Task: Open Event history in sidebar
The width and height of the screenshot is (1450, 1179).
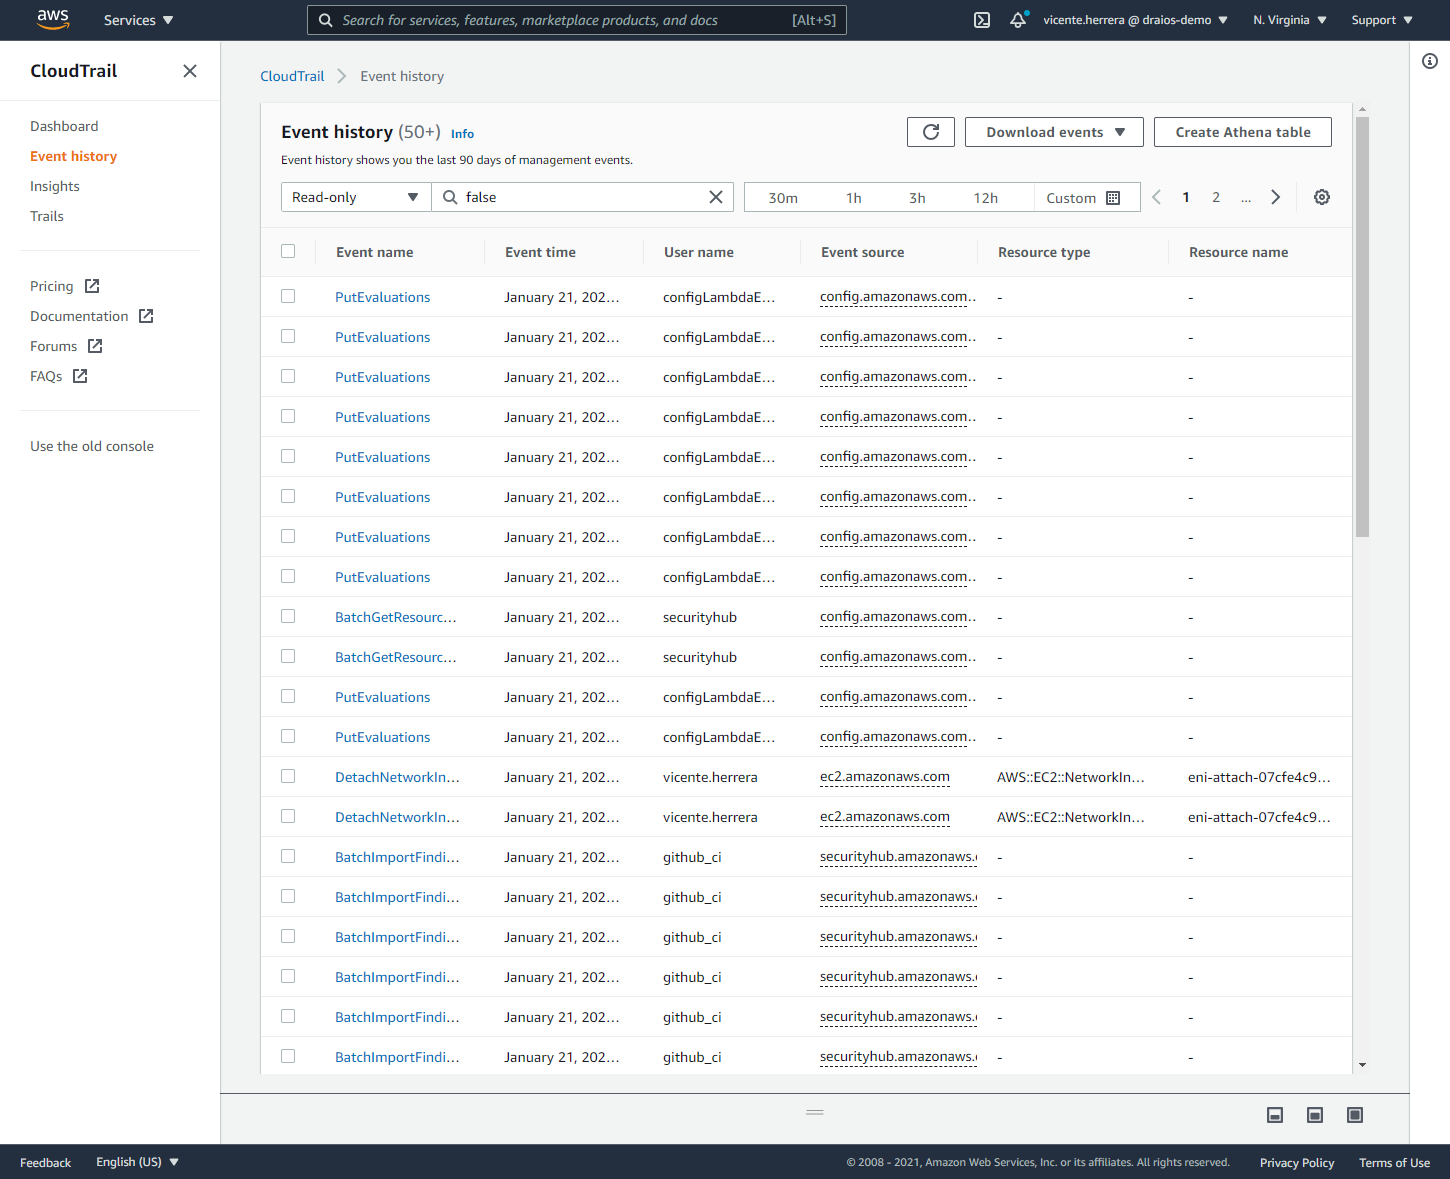Action: [73, 156]
